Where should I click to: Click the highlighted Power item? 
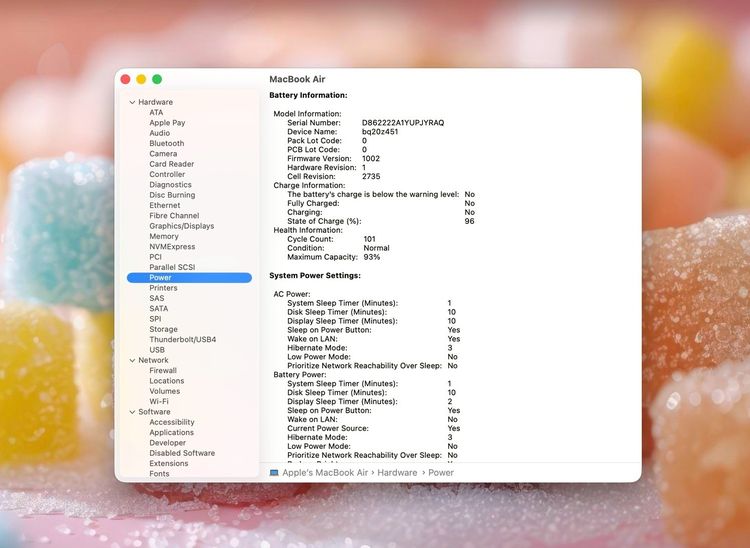tap(189, 278)
